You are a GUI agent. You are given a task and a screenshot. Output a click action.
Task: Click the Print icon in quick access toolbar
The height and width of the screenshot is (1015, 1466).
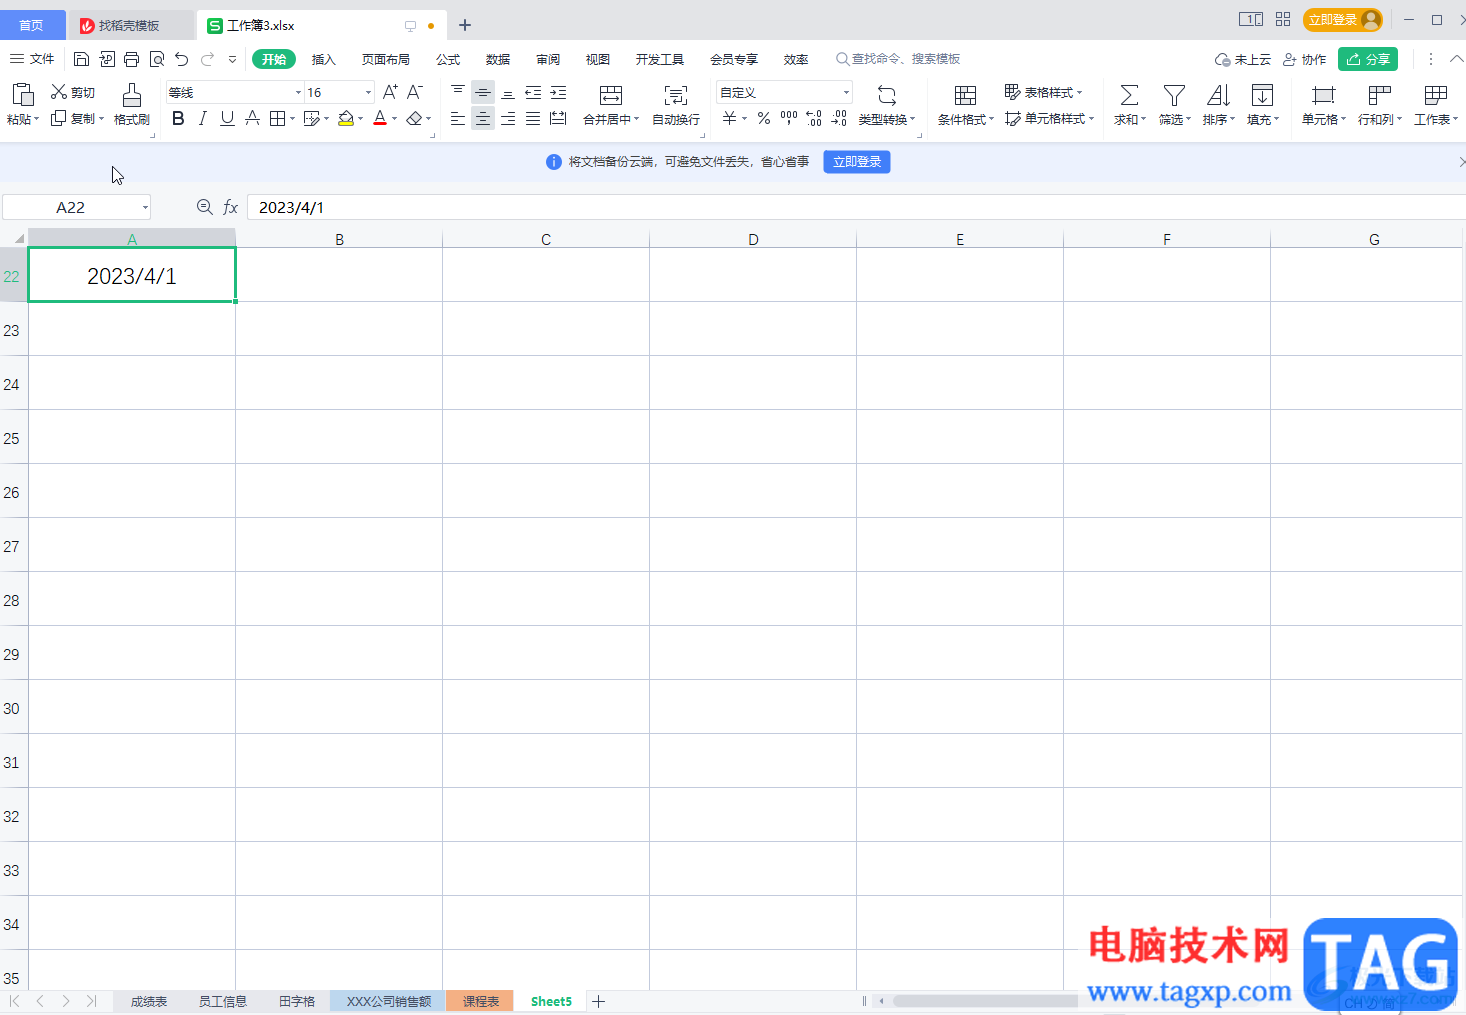pos(131,59)
